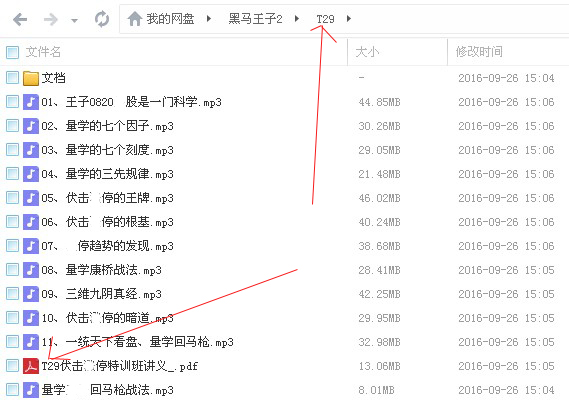The width and height of the screenshot is (569, 415).
Task: Click PDF icon of T29 讲义 file
Action: (x=31, y=366)
